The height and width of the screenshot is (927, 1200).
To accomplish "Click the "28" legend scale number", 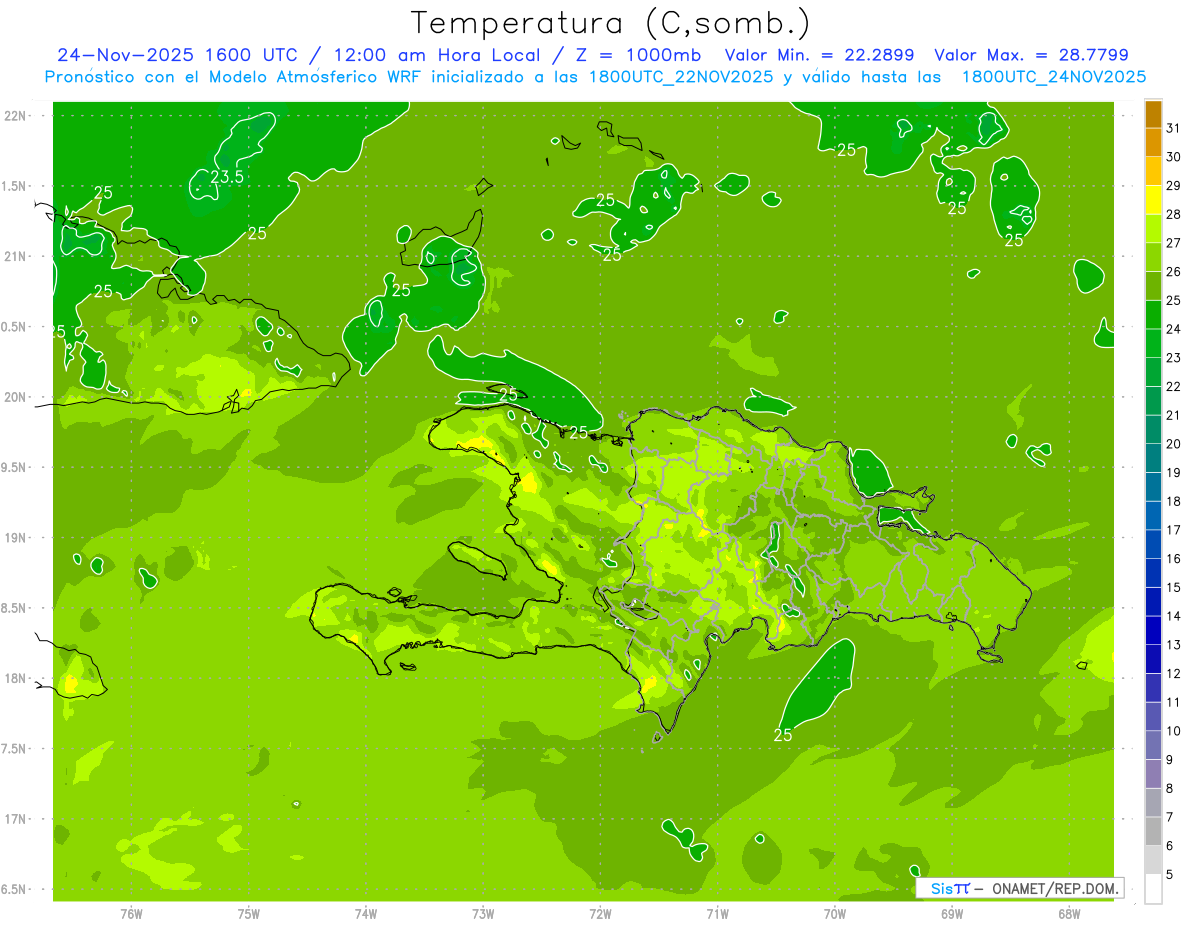I will (x=1175, y=214).
